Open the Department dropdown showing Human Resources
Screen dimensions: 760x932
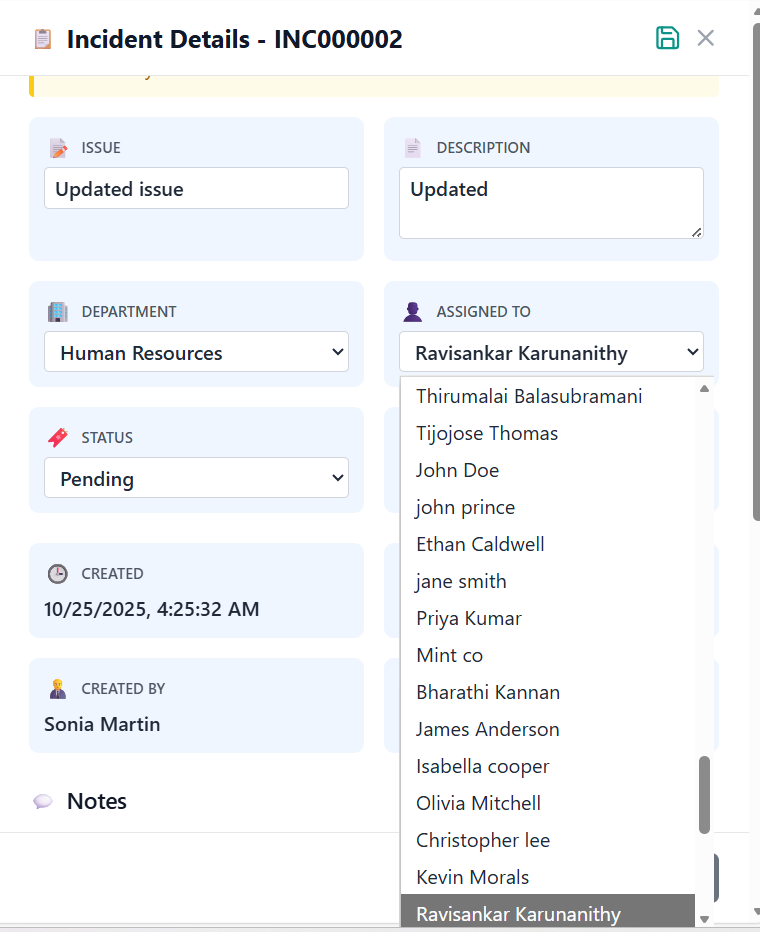click(x=196, y=352)
